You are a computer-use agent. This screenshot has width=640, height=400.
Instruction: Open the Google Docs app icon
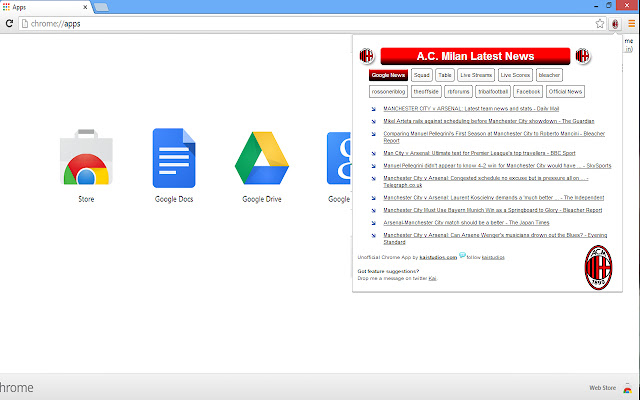click(x=174, y=158)
